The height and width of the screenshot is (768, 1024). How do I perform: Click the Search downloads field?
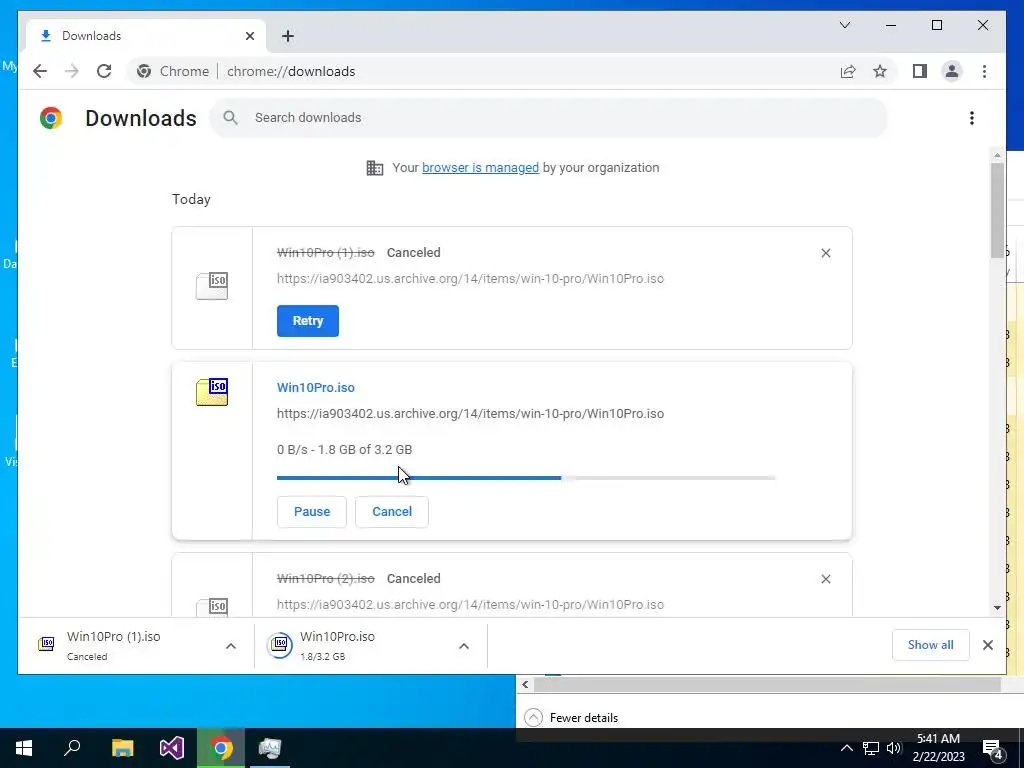point(549,118)
